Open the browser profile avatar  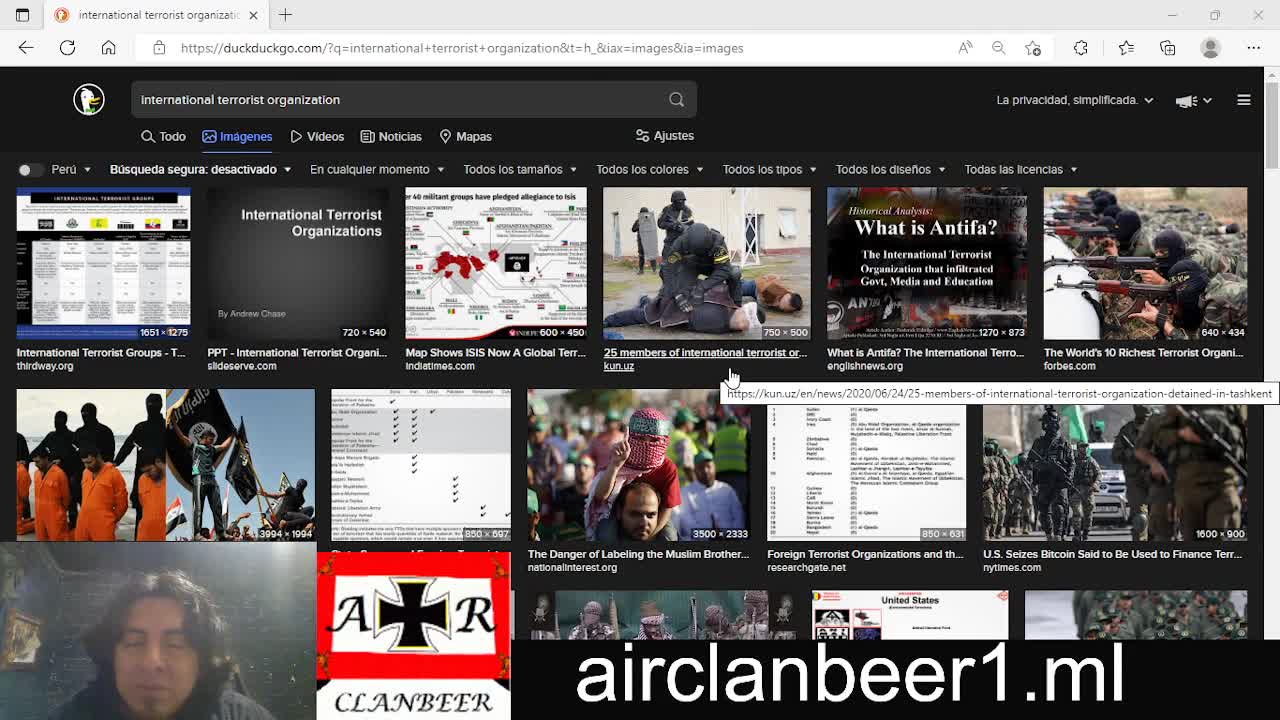pos(1211,48)
